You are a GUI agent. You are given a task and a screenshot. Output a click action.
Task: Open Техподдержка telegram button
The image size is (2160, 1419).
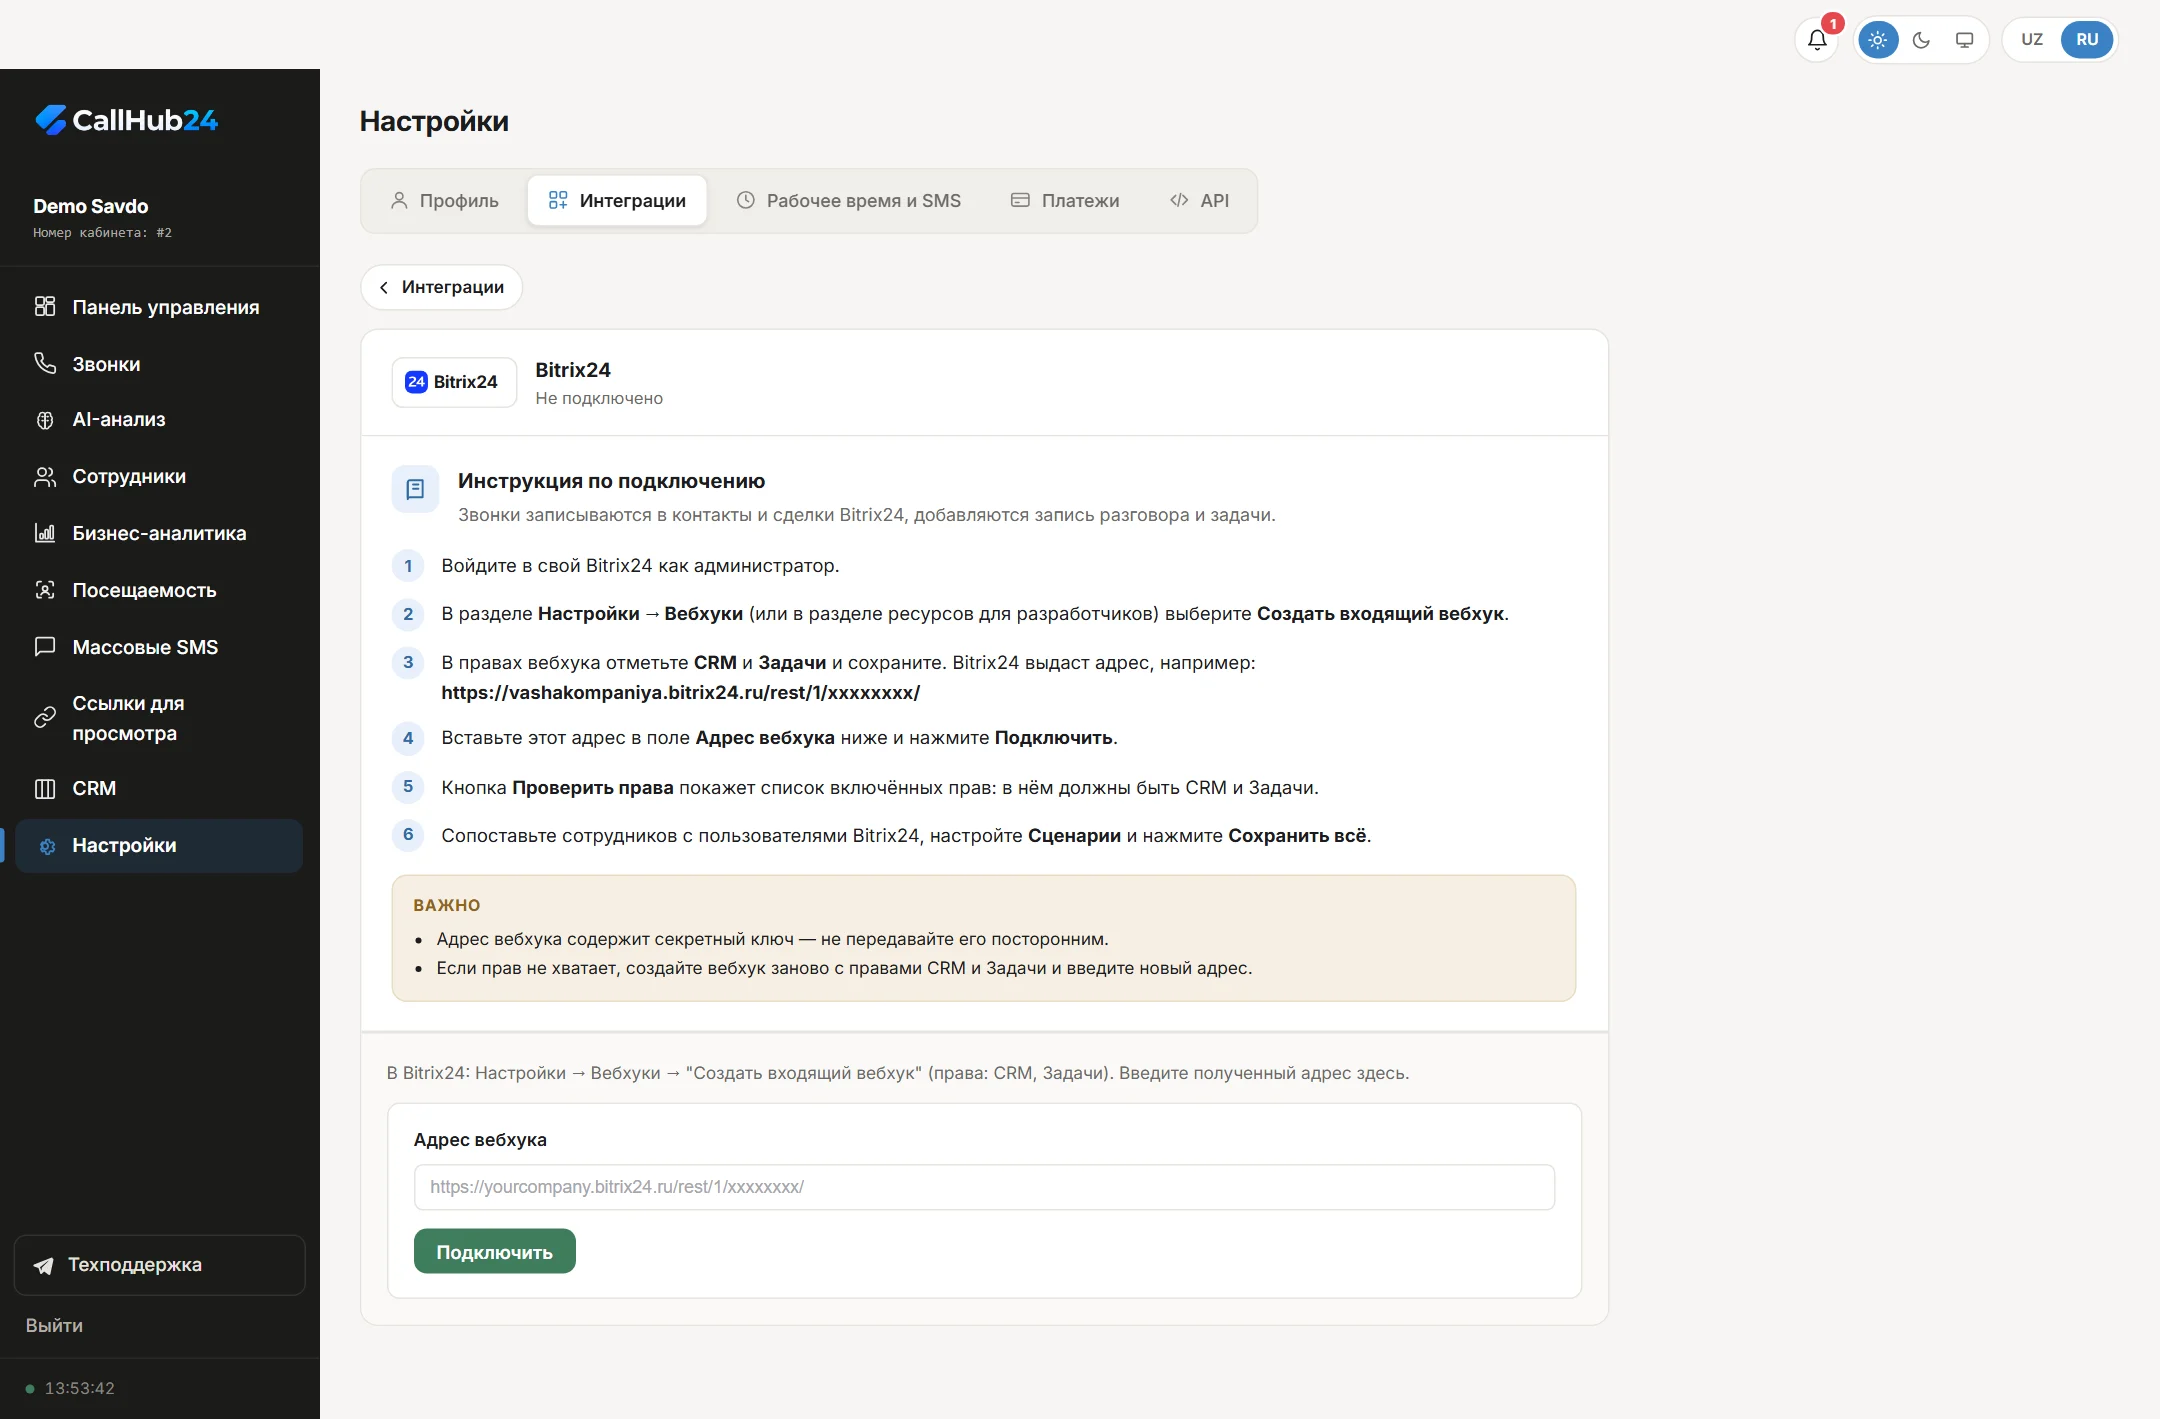click(159, 1265)
